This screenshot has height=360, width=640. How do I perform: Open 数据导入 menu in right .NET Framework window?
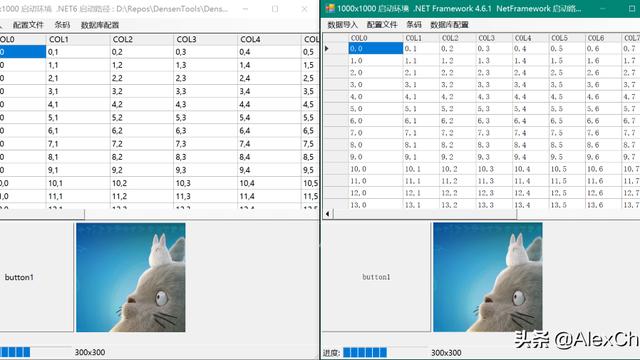click(342, 25)
